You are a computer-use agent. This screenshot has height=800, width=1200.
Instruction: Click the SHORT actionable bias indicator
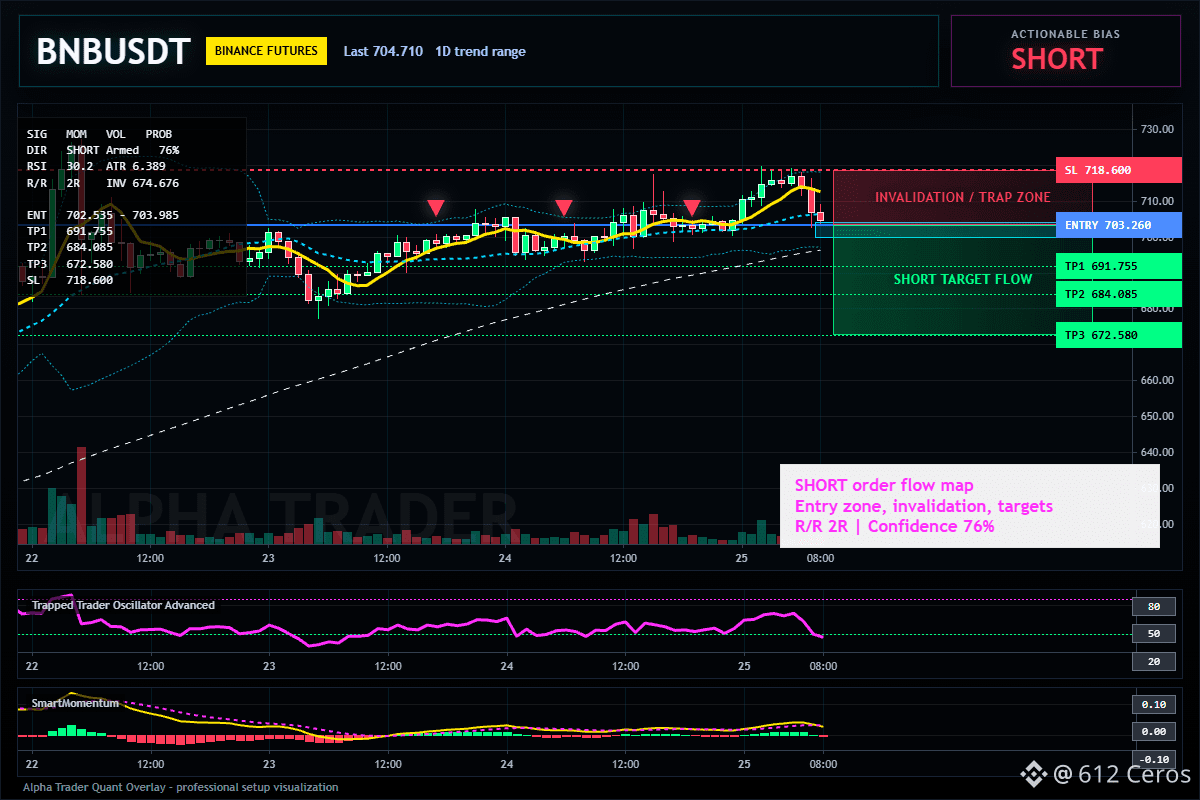[1056, 59]
